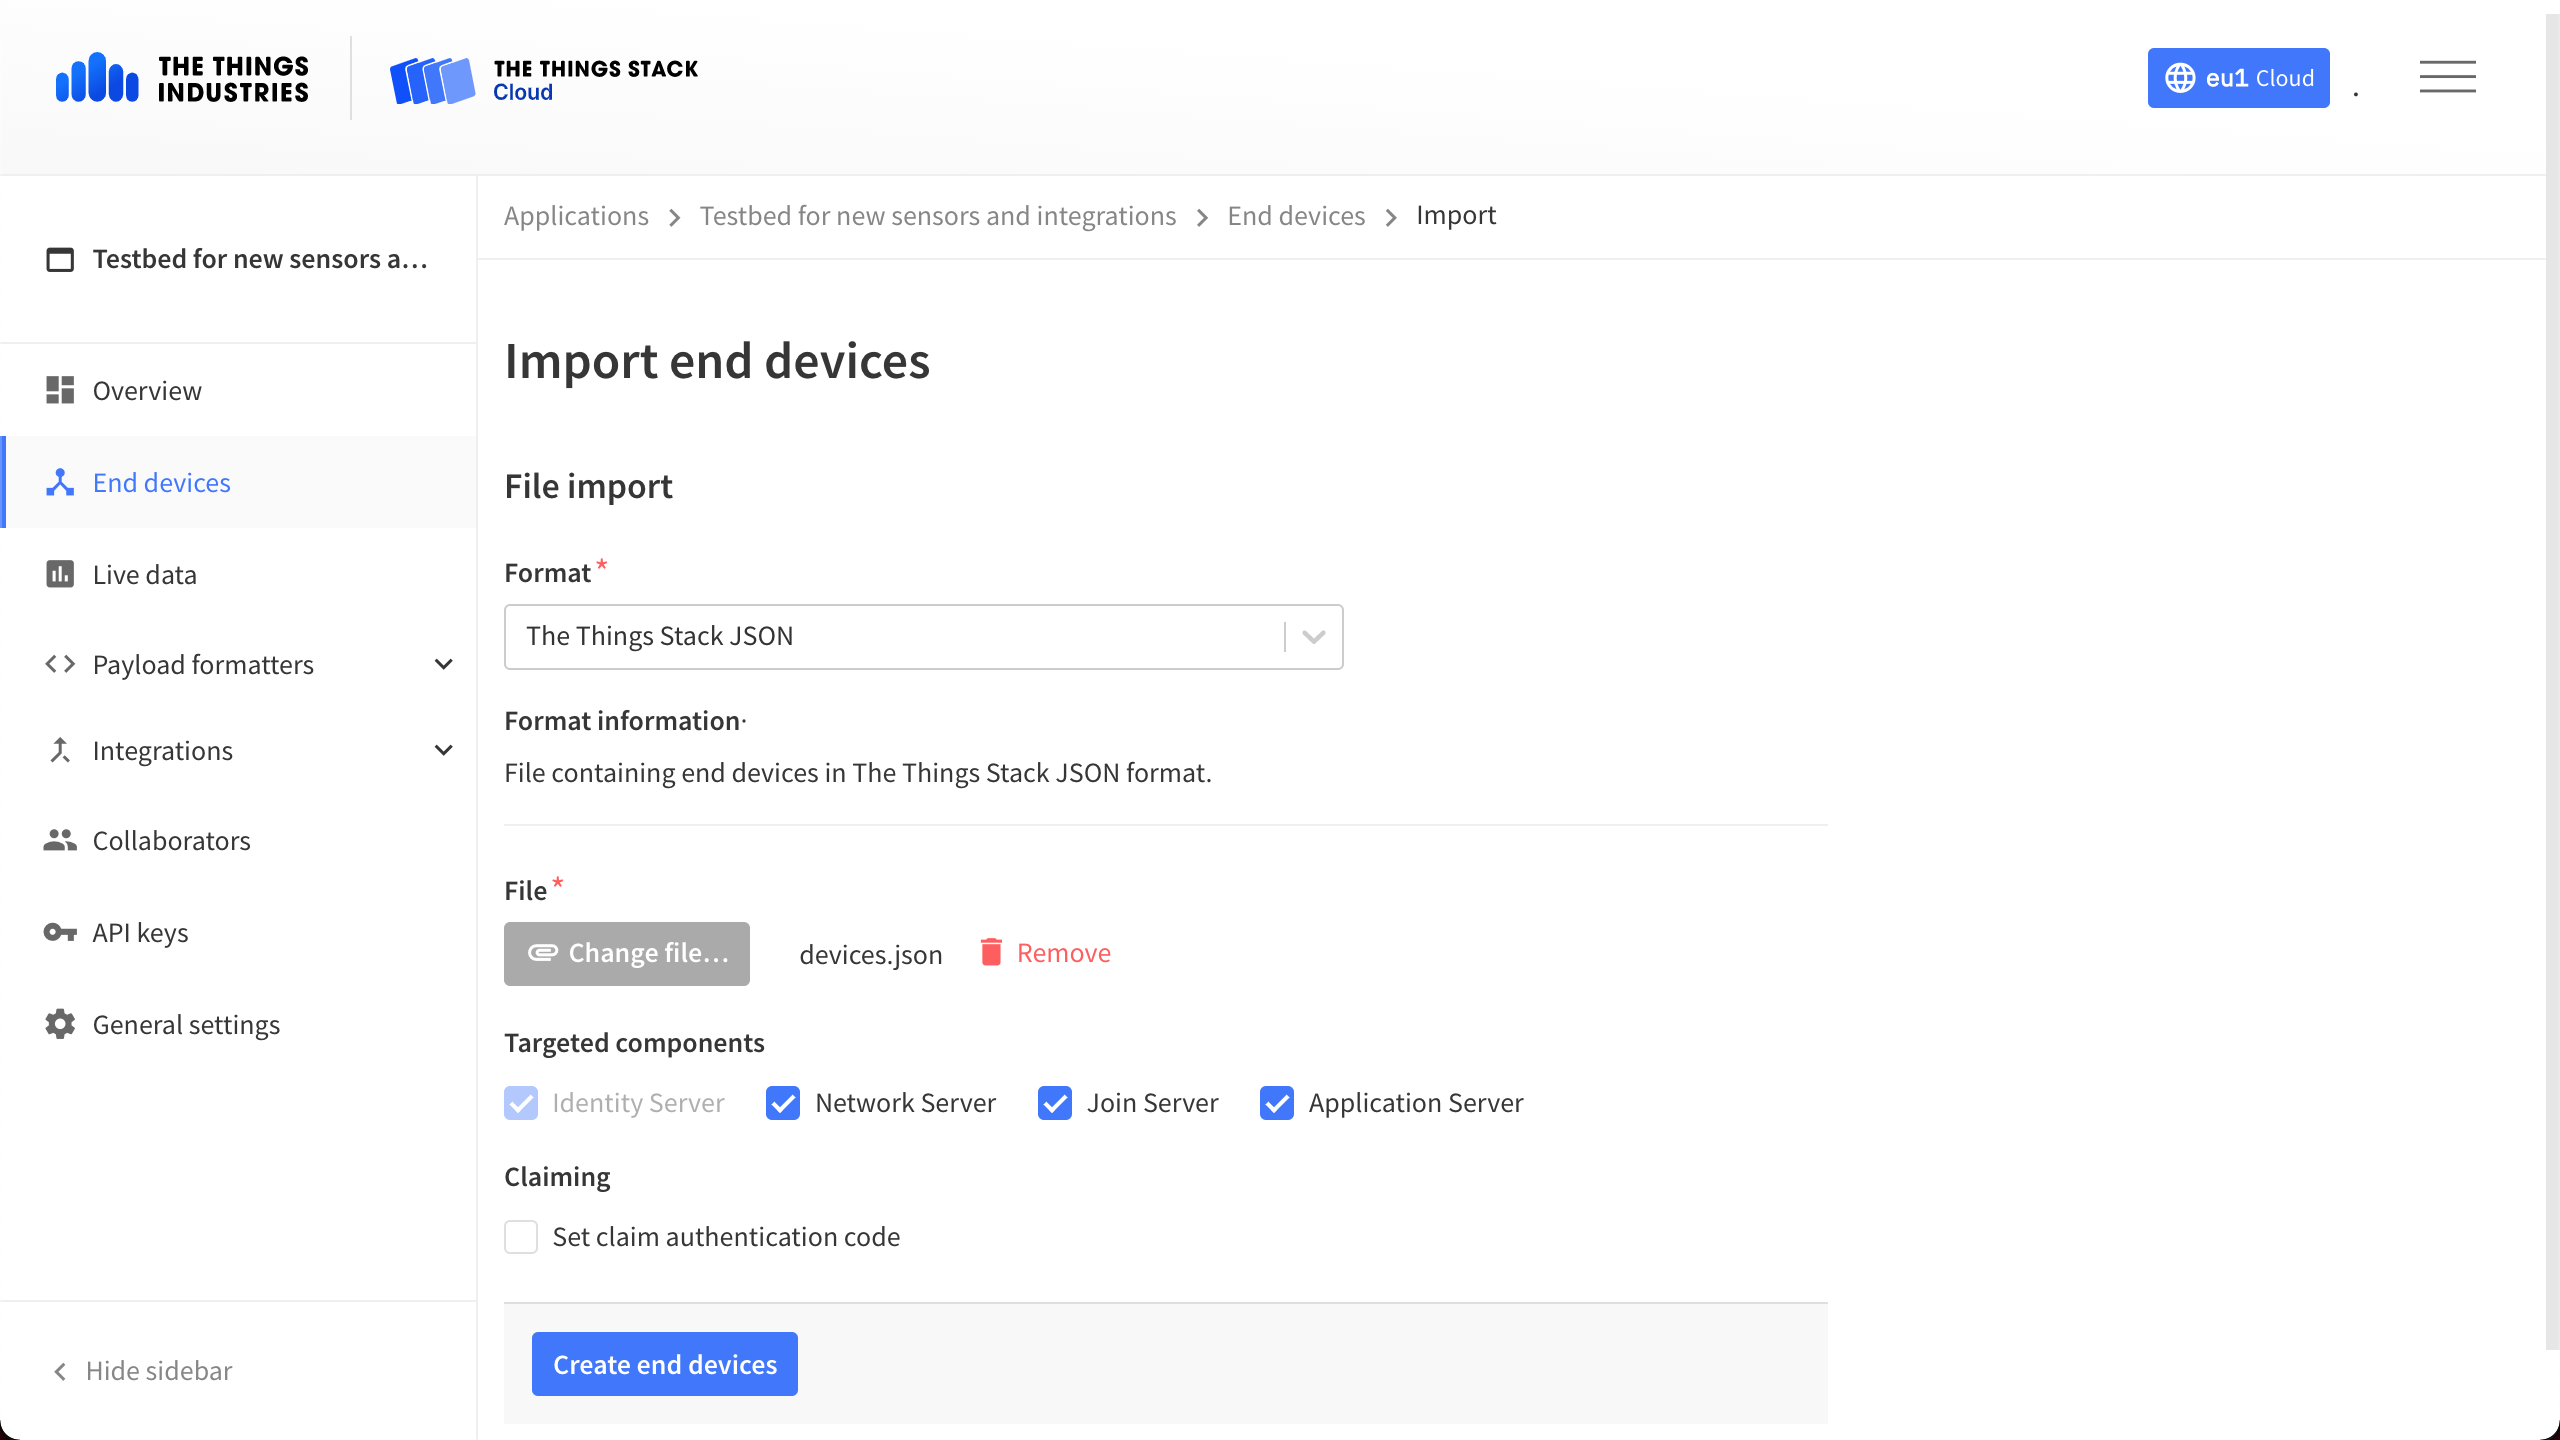
Task: Click the Live data chart icon
Action: point(60,574)
